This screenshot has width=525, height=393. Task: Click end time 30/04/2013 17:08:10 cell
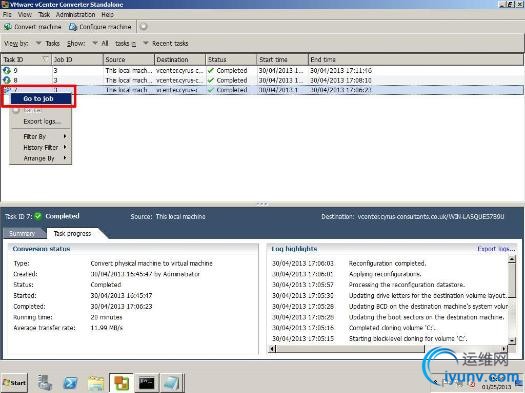coord(341,80)
